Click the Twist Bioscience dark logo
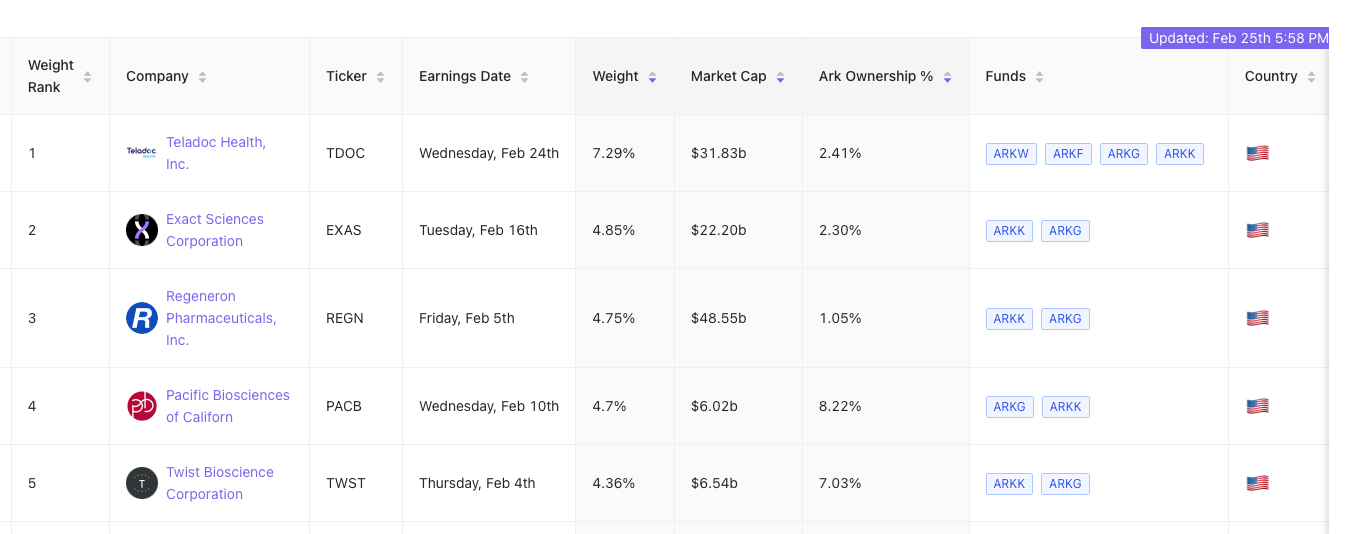 click(x=142, y=483)
